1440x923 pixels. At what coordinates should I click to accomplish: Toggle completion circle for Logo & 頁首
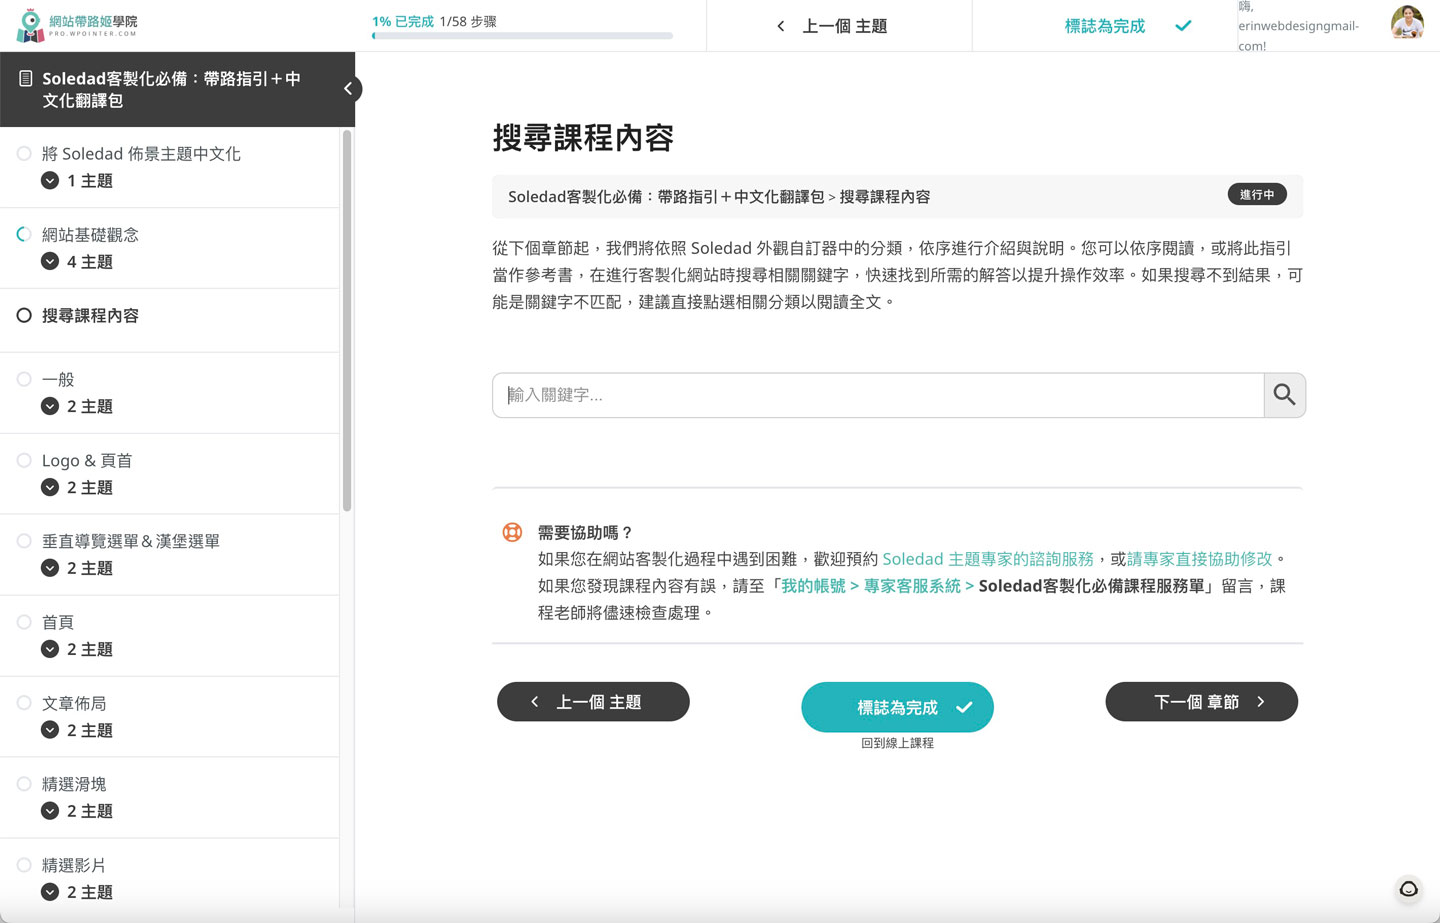24,461
